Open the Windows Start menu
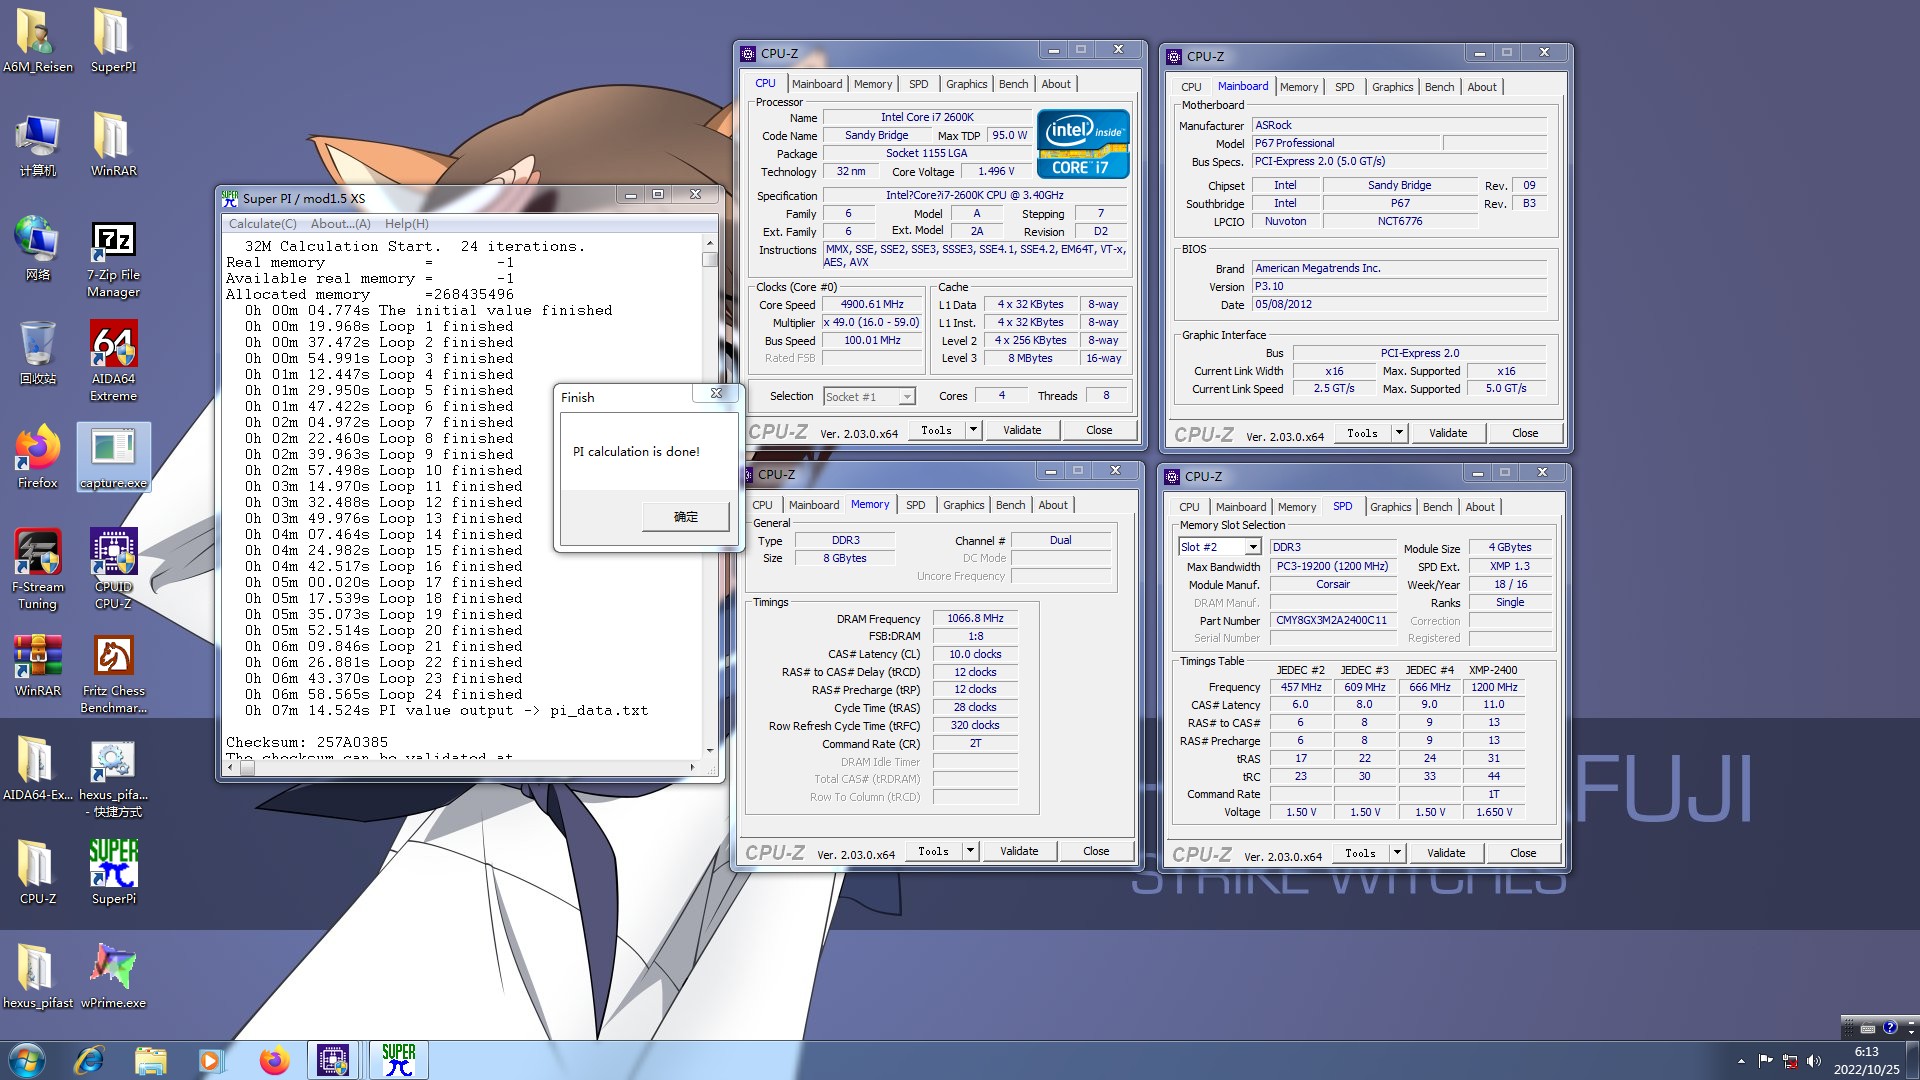 click(x=27, y=1060)
